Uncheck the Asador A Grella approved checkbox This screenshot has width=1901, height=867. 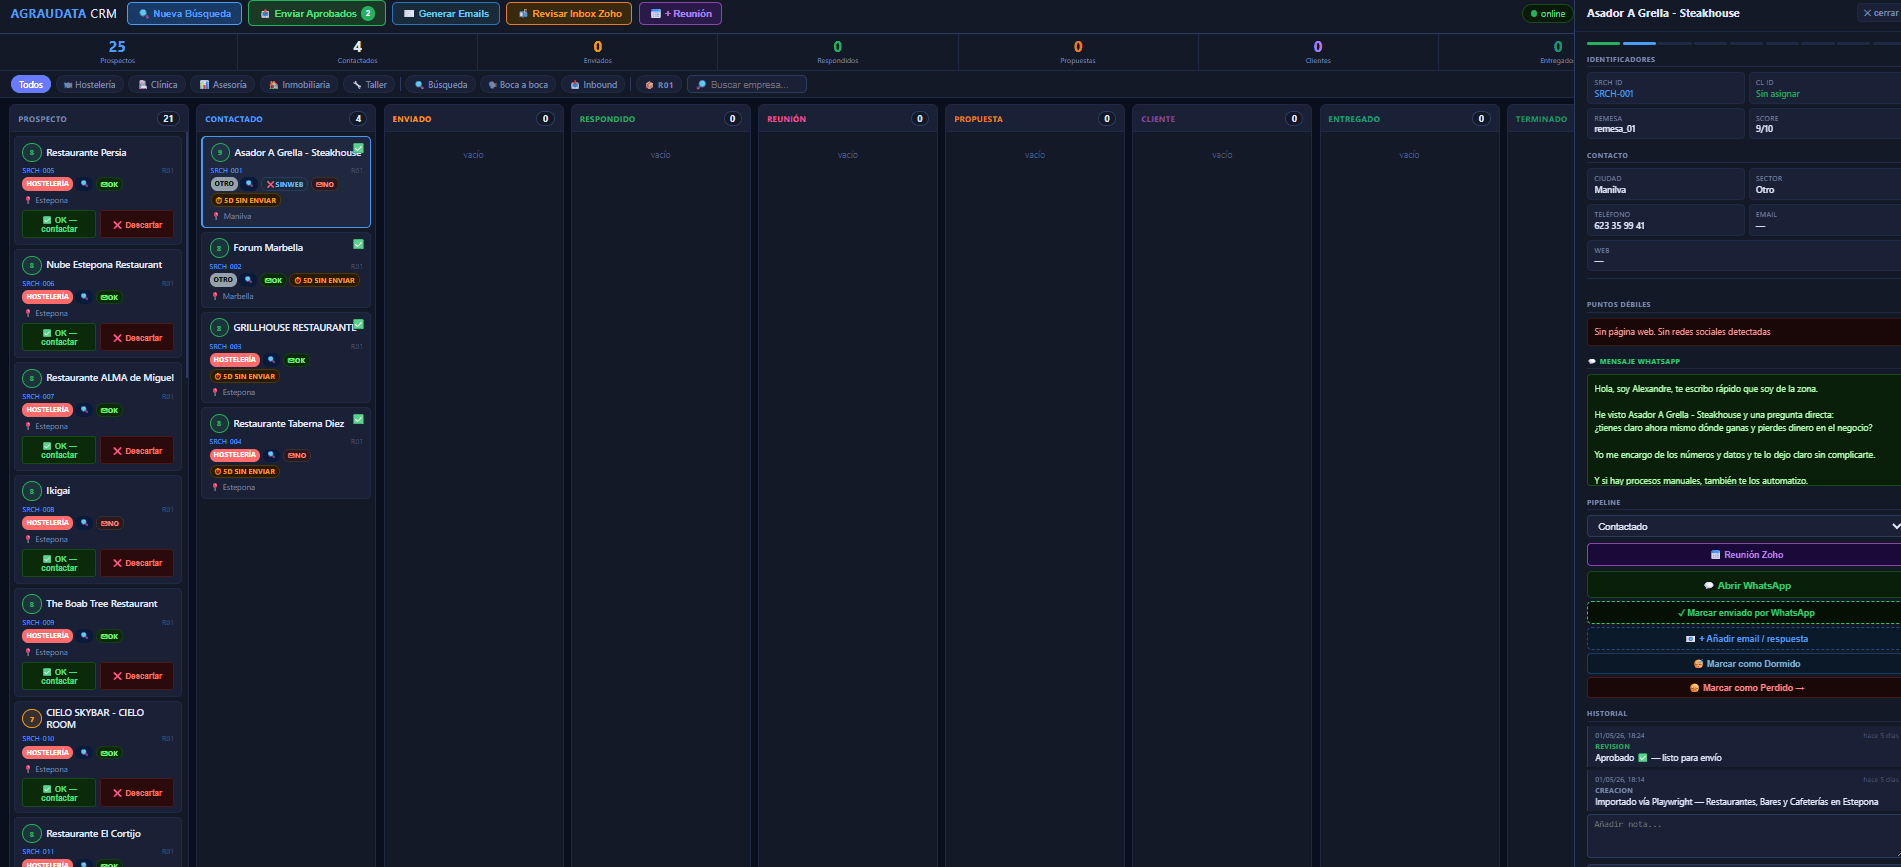pos(358,148)
